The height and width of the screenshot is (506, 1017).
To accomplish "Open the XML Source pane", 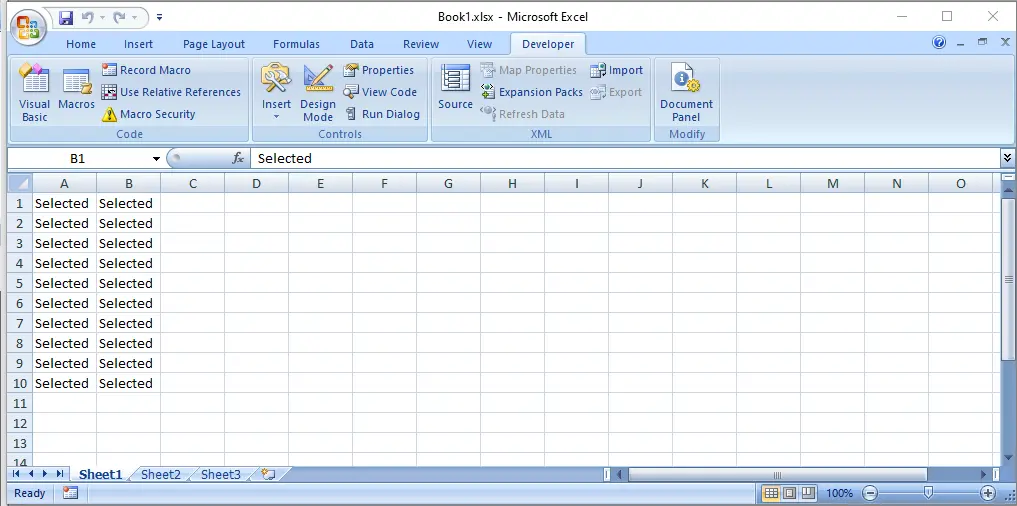I will pyautogui.click(x=455, y=88).
